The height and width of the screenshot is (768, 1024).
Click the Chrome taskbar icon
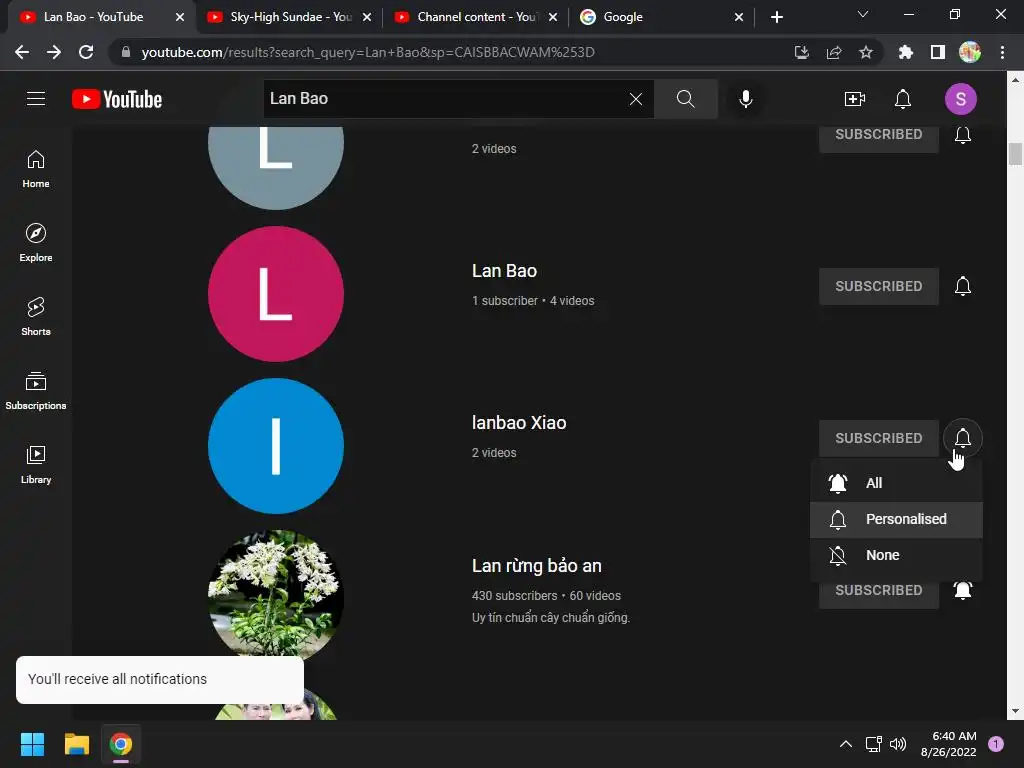[121, 744]
